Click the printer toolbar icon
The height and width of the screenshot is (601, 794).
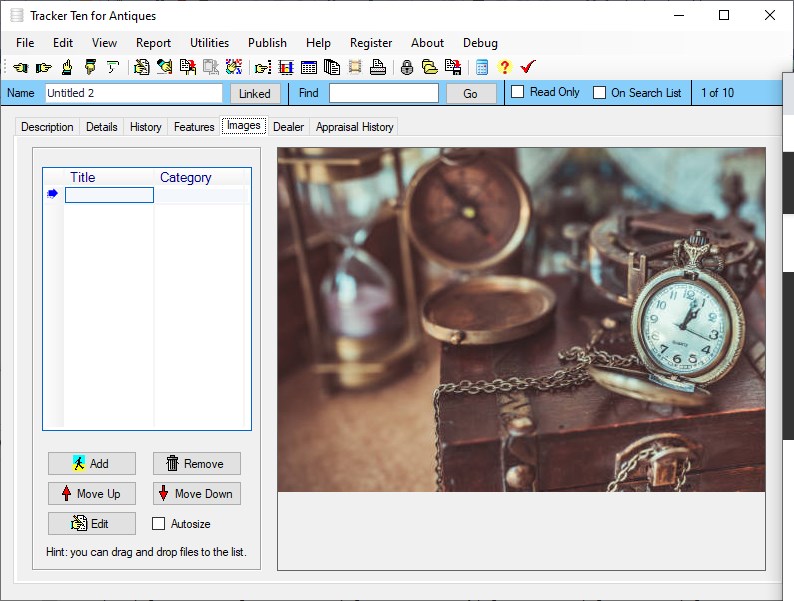click(378, 67)
